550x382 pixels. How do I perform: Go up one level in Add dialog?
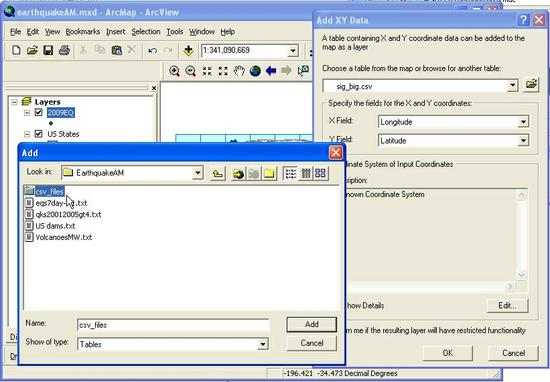217,173
